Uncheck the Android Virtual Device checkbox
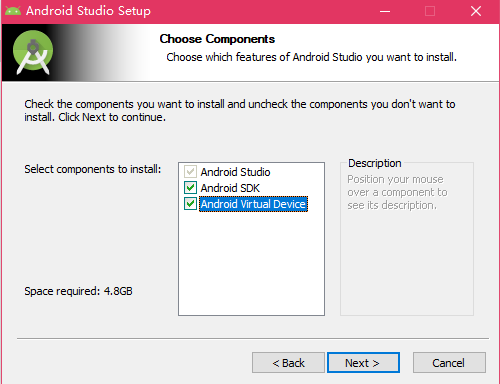Viewport: 500px width, 384px height. tap(190, 204)
